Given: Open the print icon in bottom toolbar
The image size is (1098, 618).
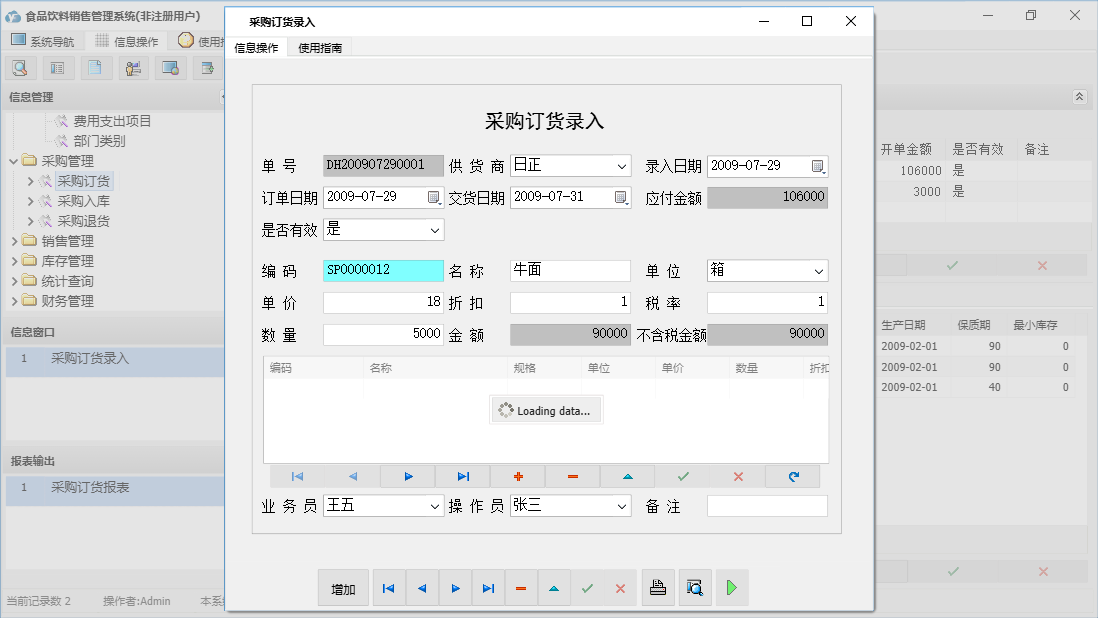Looking at the screenshot, I should click(658, 588).
